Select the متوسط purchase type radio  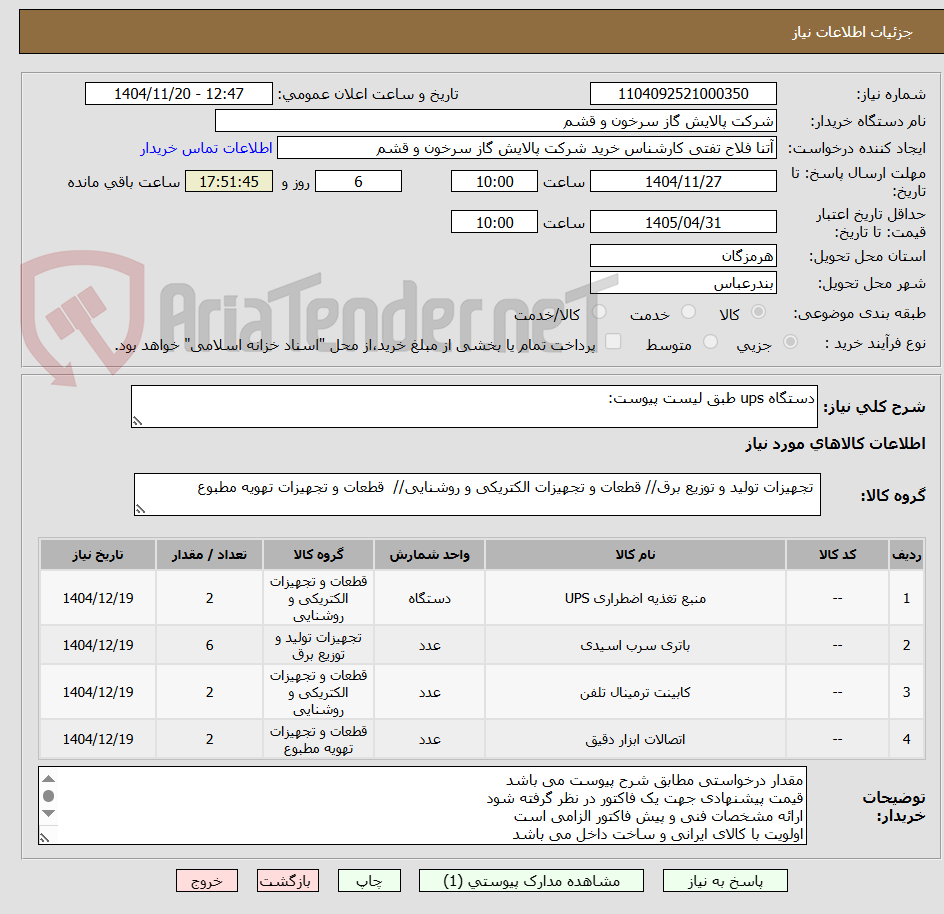710,342
